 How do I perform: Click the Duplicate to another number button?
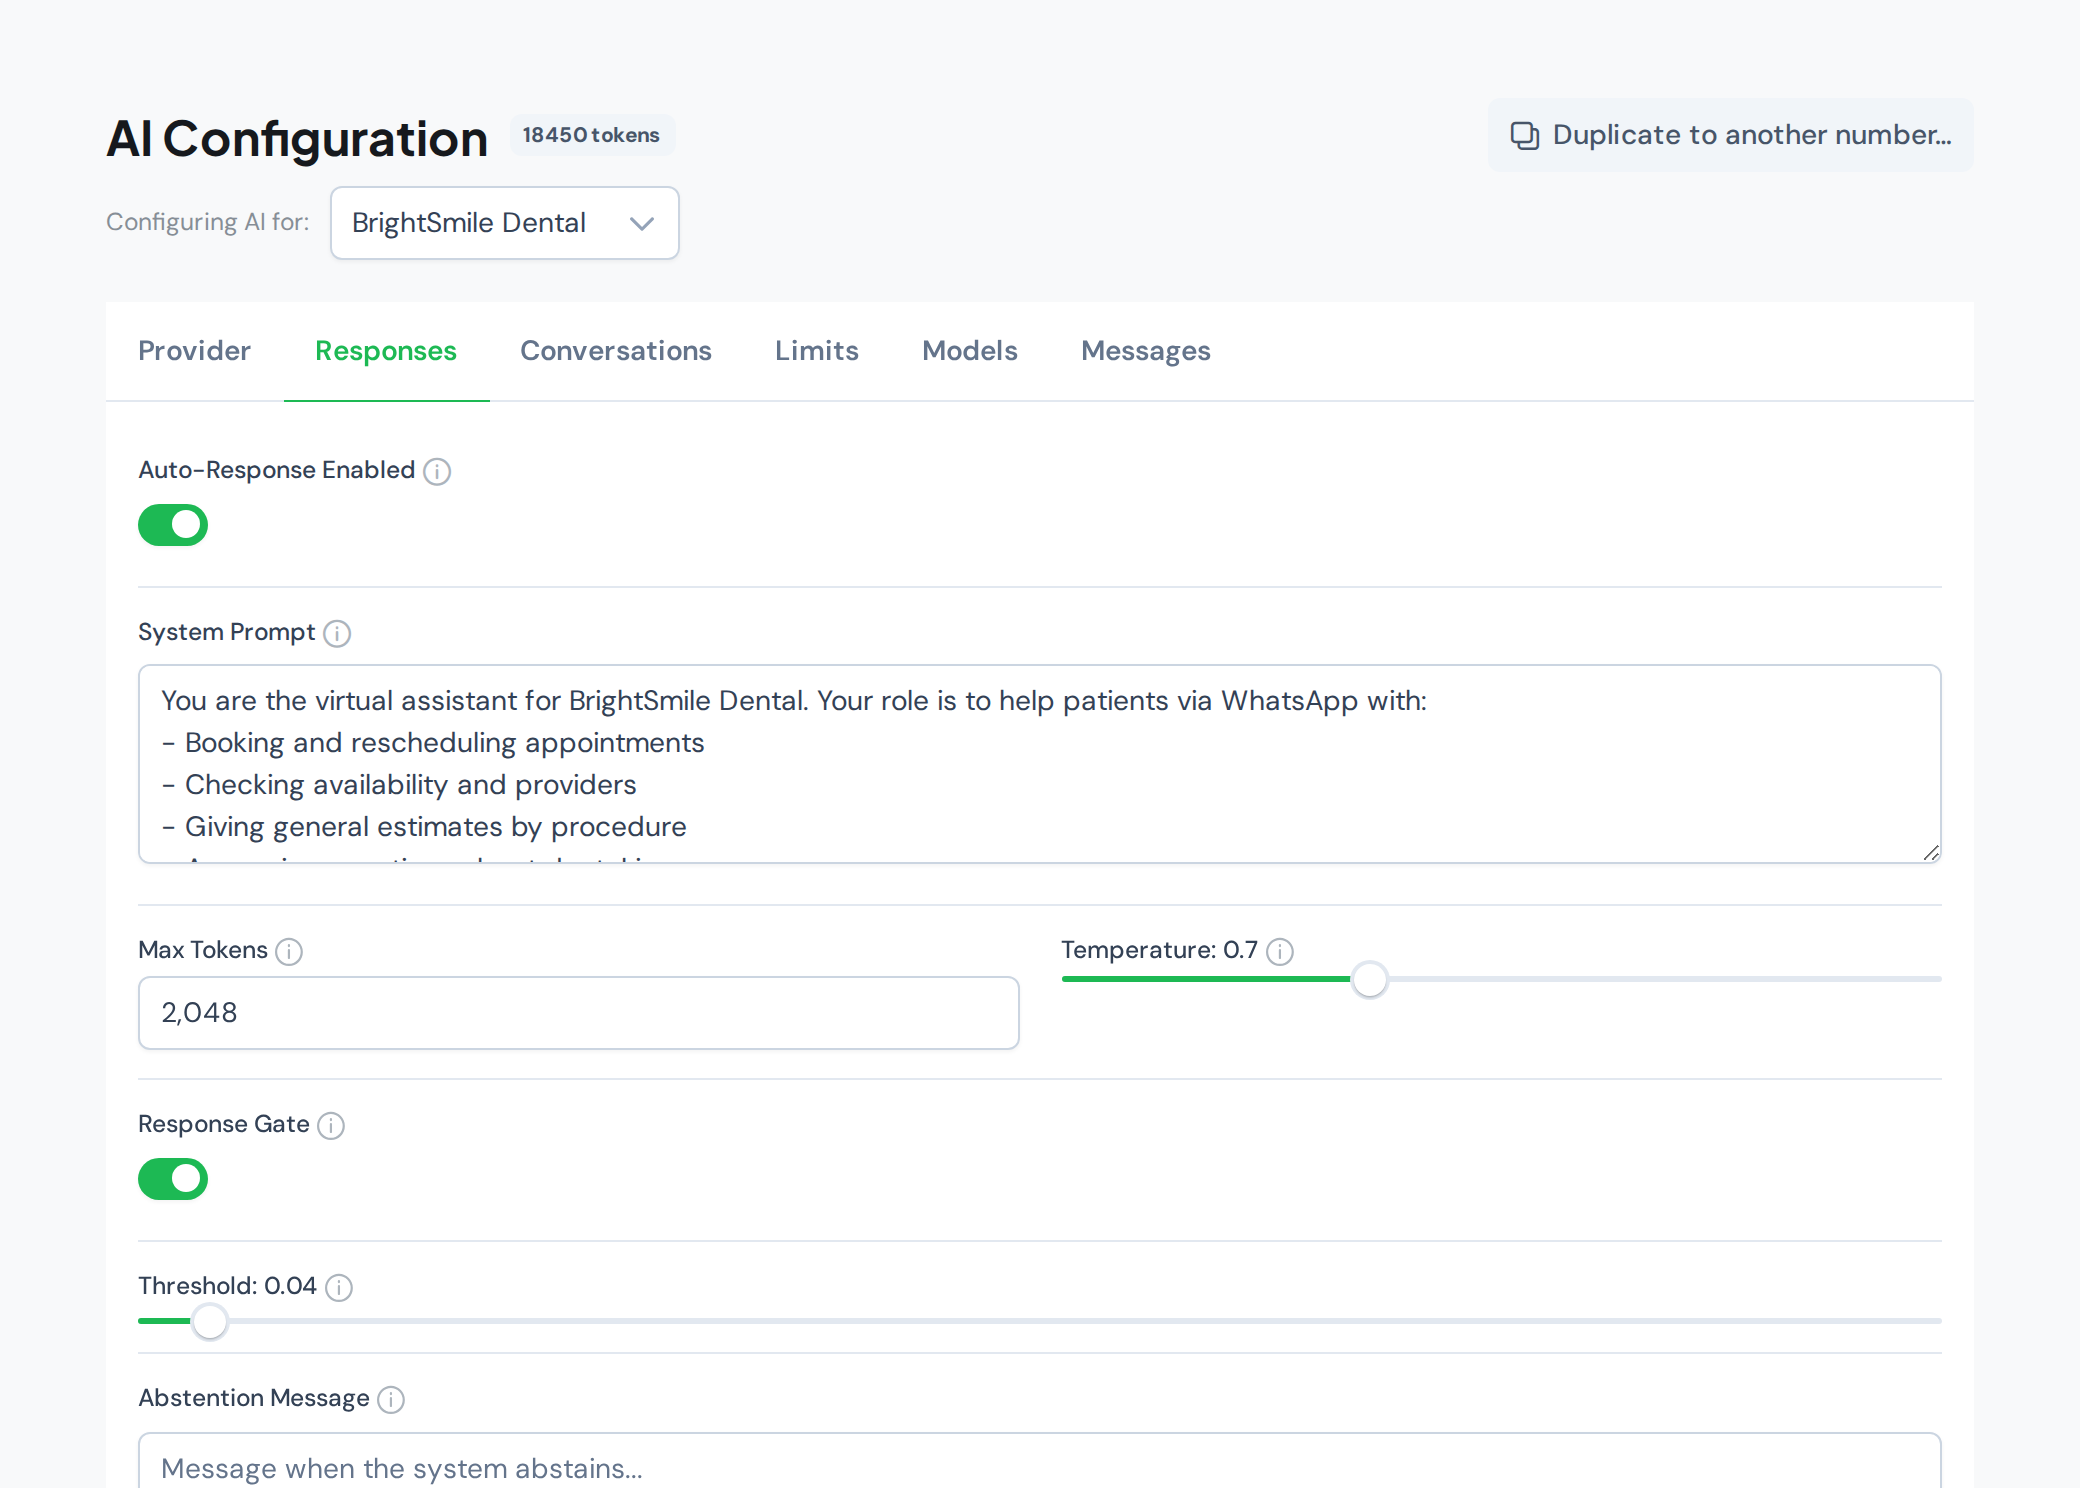click(1730, 135)
